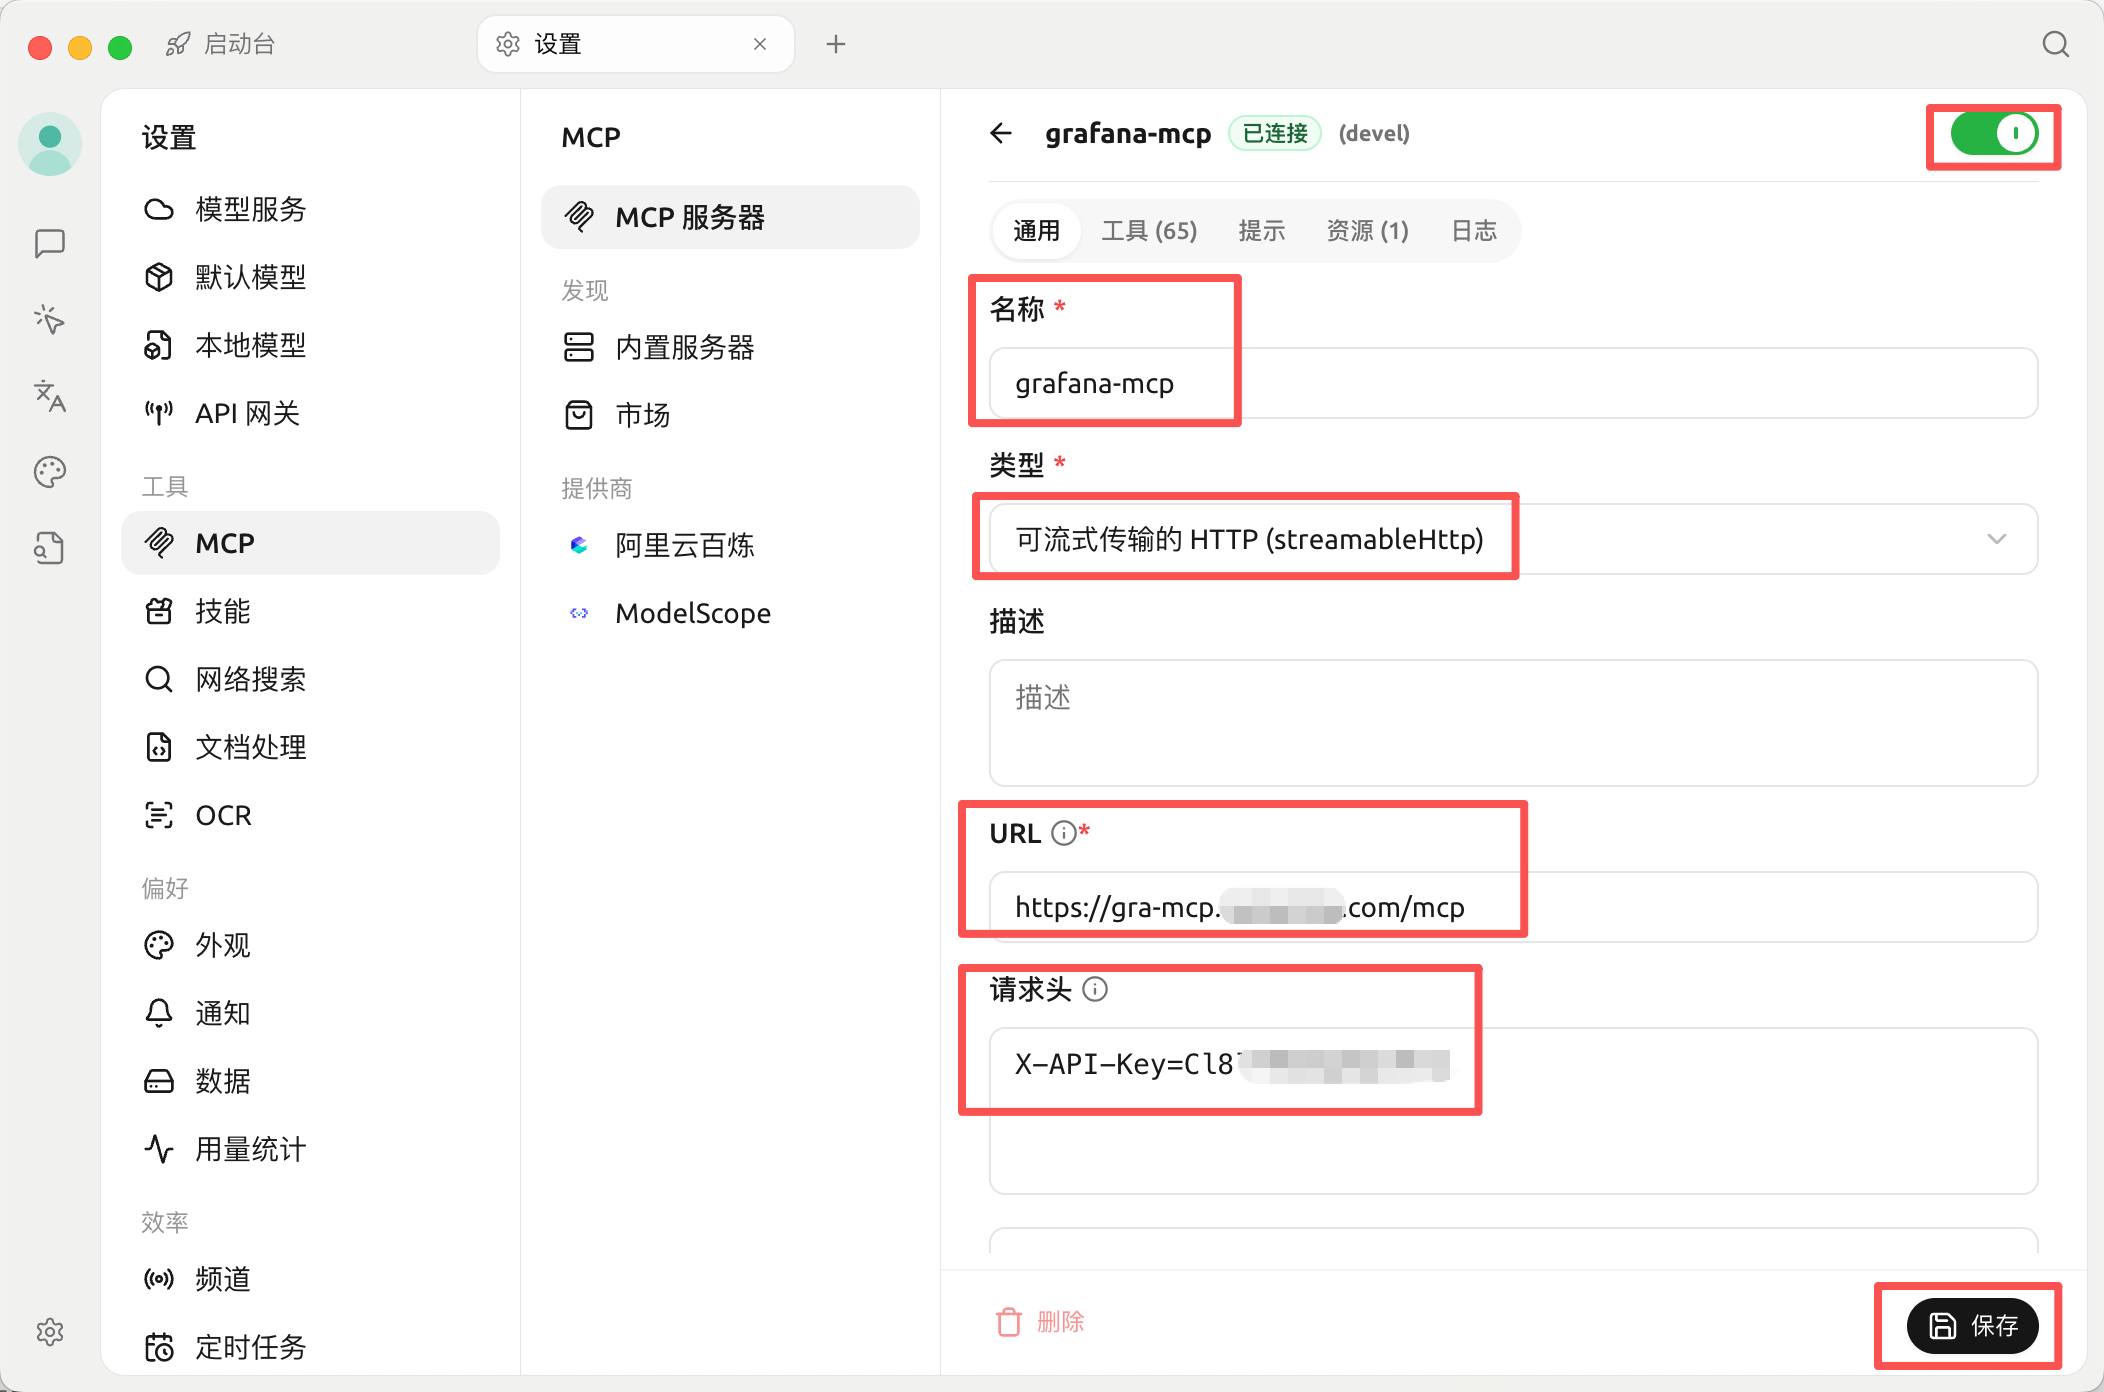Click the 描述 text area
2104x1392 pixels.
tap(1513, 723)
